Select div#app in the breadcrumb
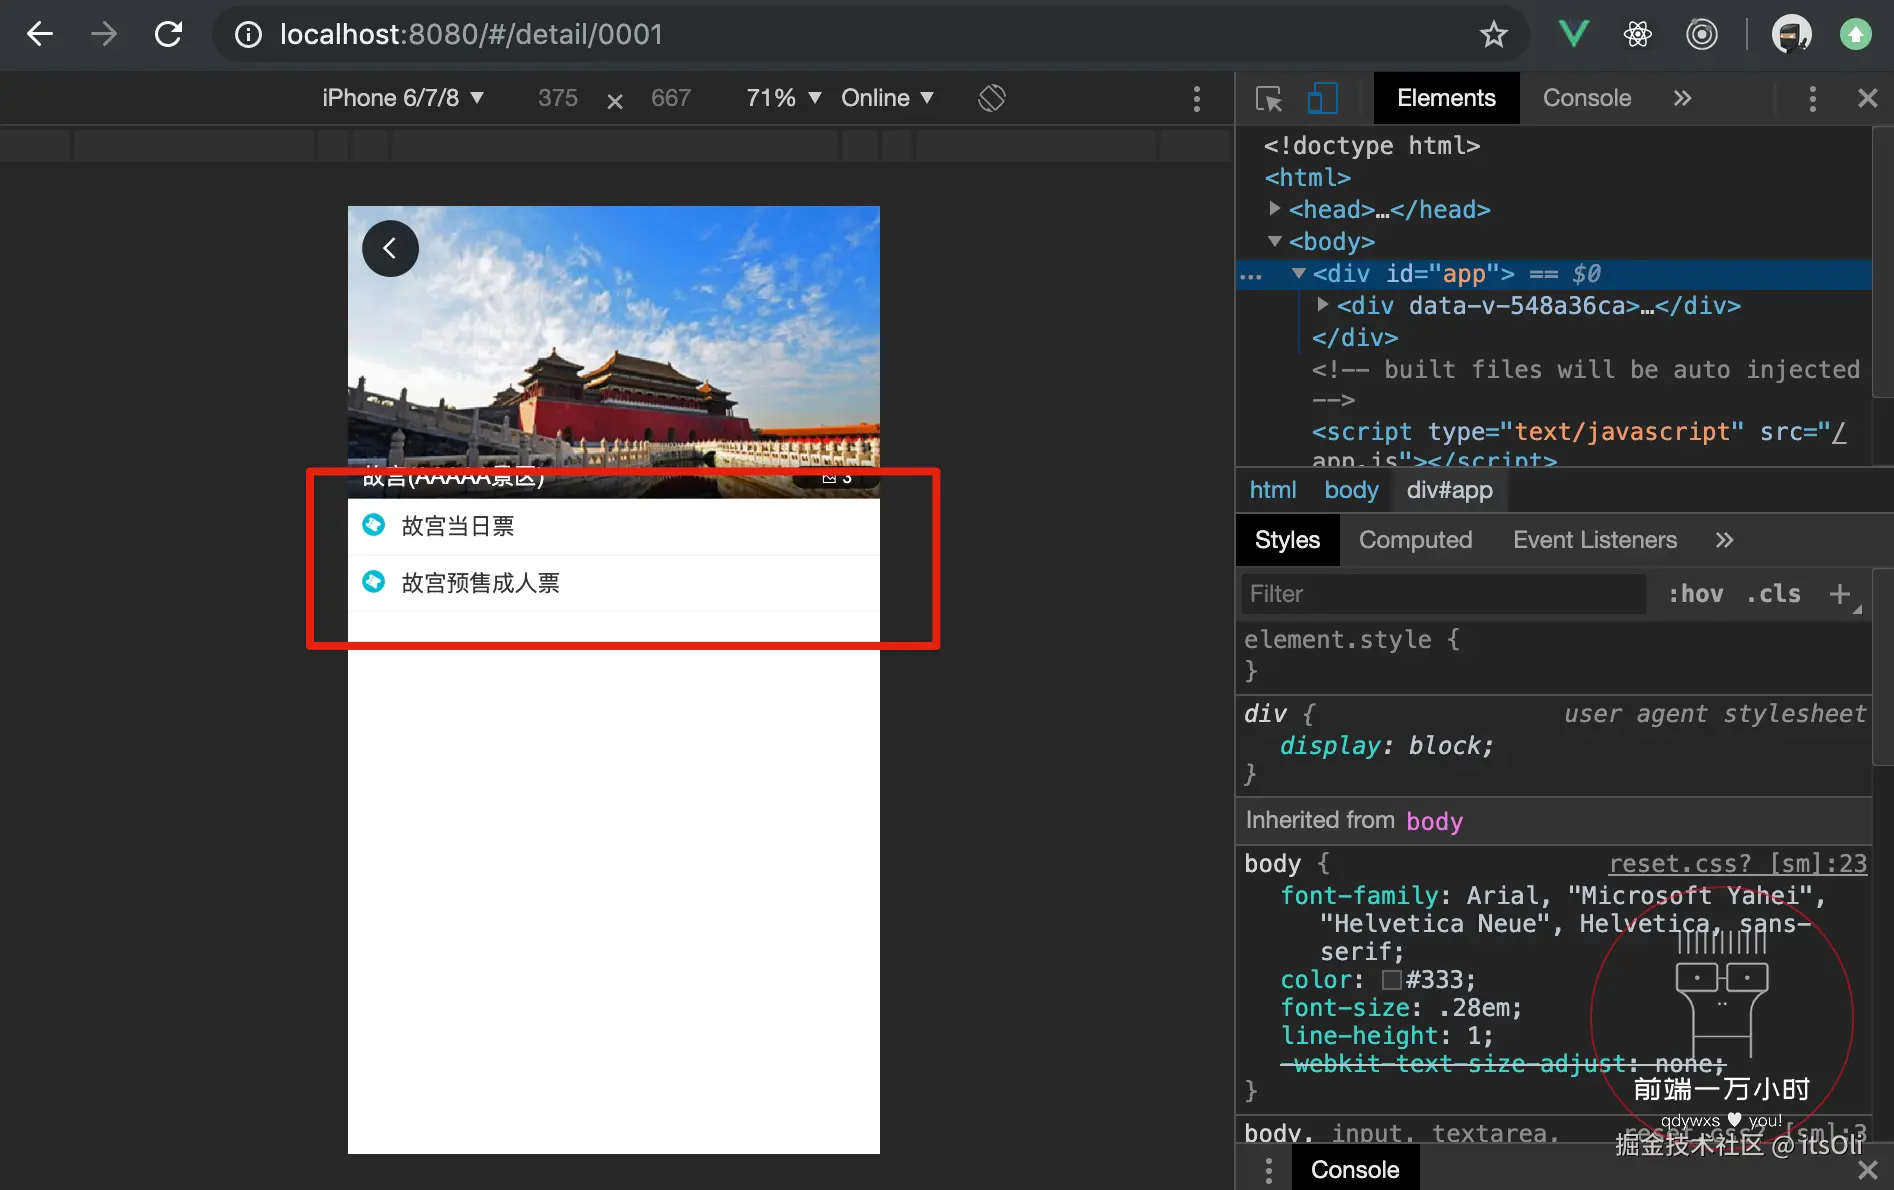This screenshot has height=1190, width=1894. coord(1449,490)
